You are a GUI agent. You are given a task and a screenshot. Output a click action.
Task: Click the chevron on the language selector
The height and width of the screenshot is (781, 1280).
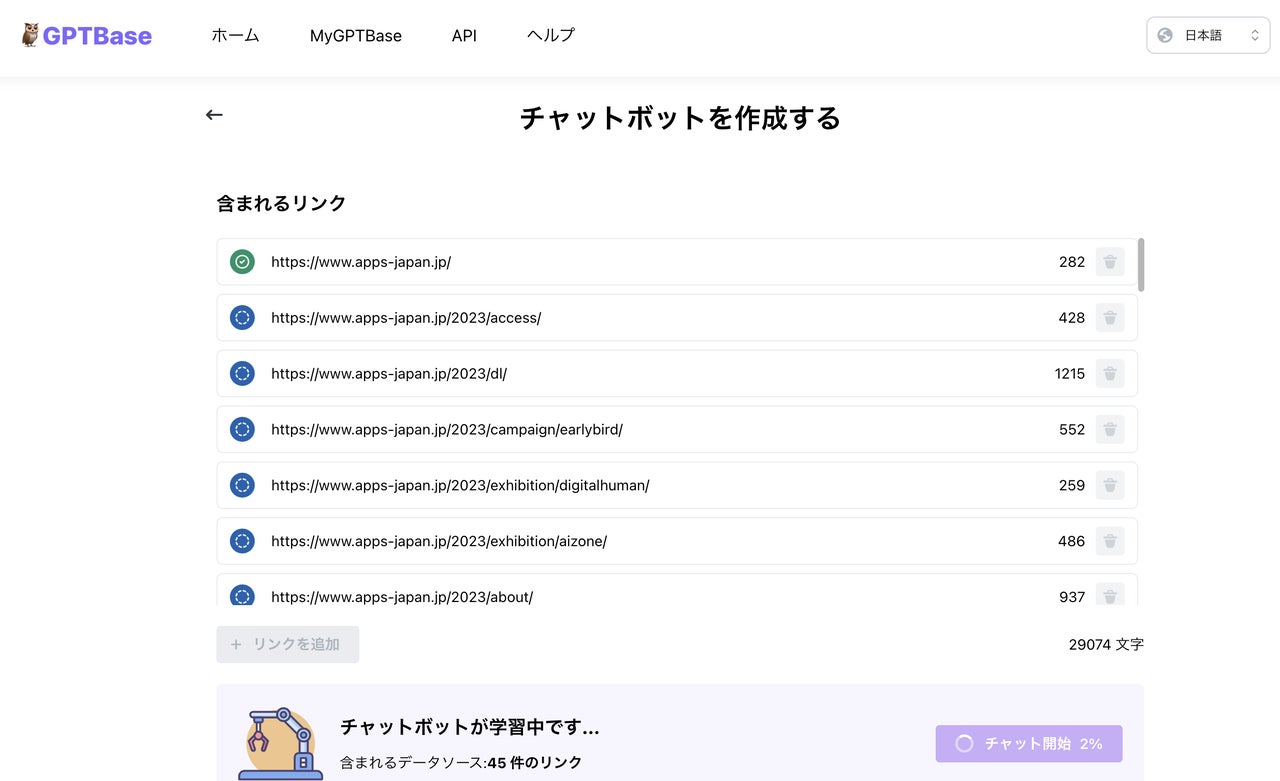click(1255, 34)
